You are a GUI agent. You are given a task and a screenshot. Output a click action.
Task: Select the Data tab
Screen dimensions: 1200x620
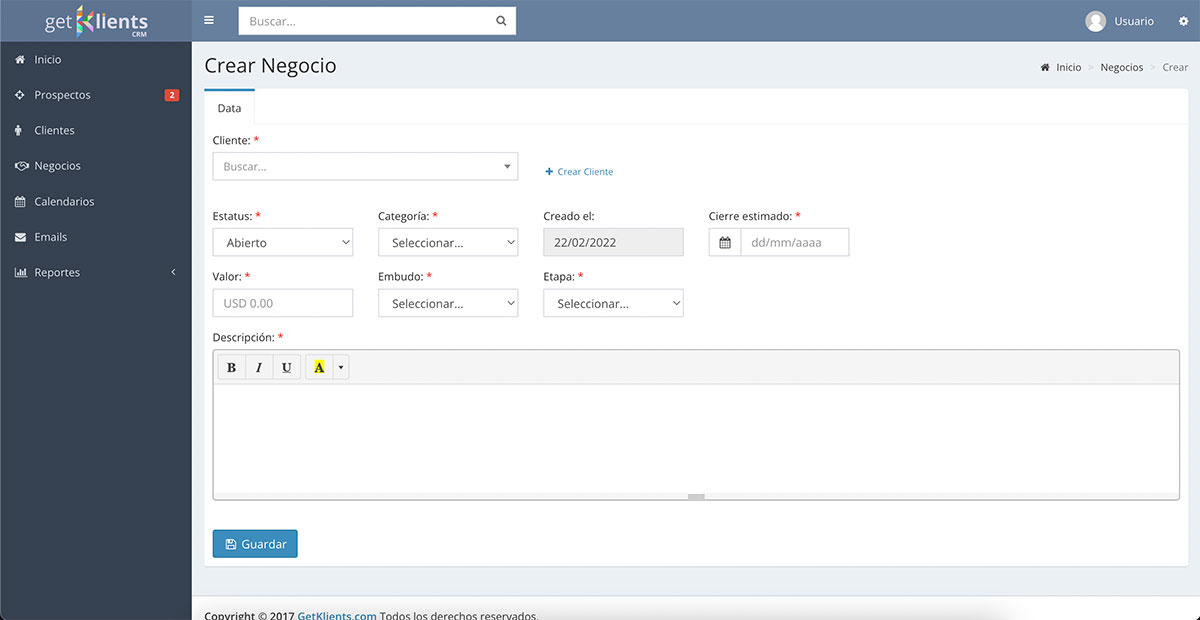[x=229, y=108]
